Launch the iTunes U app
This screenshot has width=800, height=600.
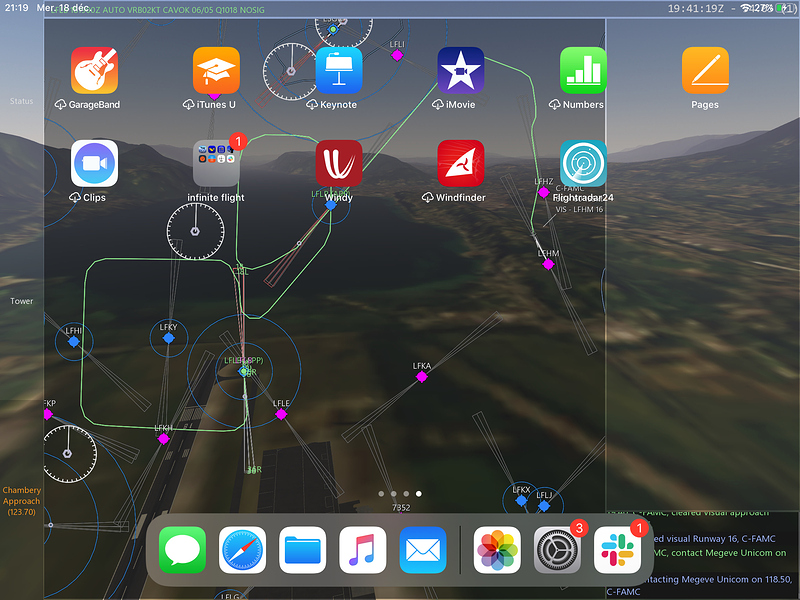[x=216, y=70]
